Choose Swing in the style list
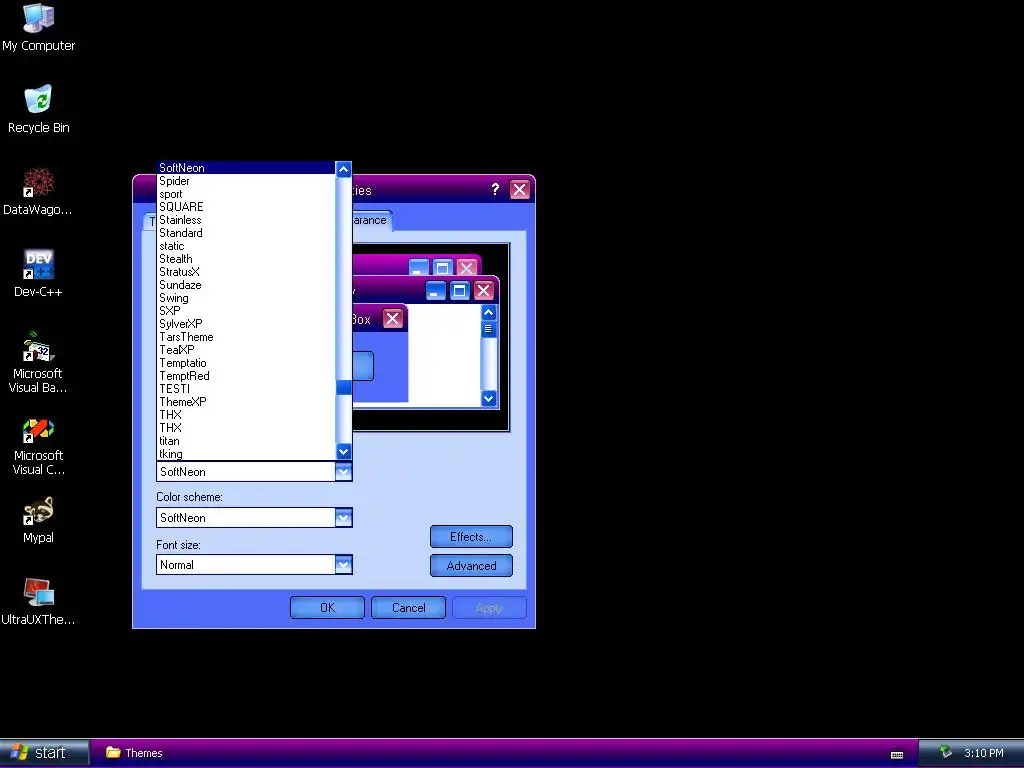Image resolution: width=1024 pixels, height=768 pixels. [x=246, y=298]
